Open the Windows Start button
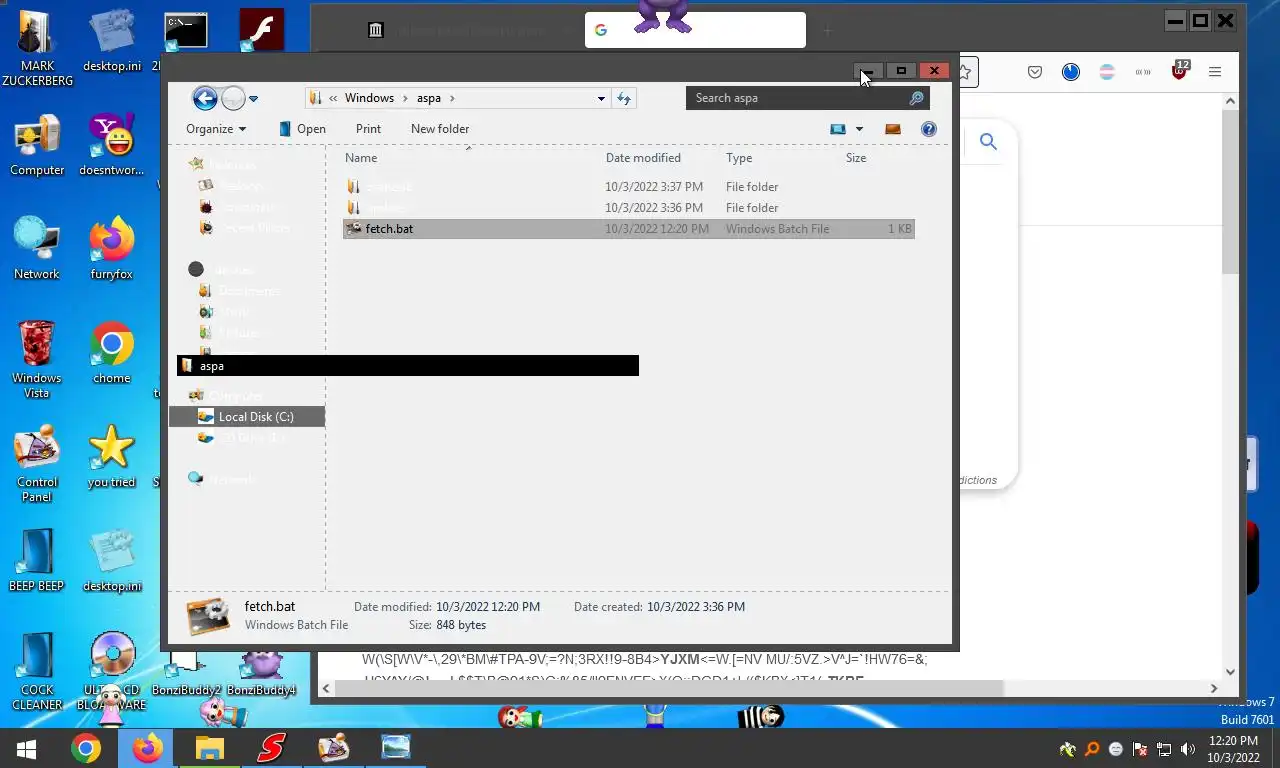 click(x=26, y=748)
